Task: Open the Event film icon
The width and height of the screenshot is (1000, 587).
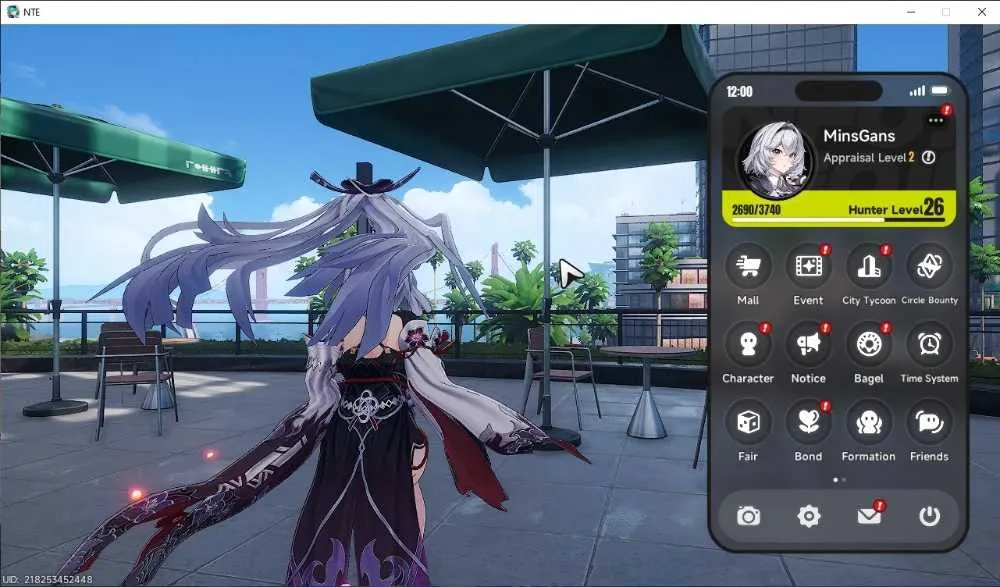Action: pyautogui.click(x=808, y=266)
